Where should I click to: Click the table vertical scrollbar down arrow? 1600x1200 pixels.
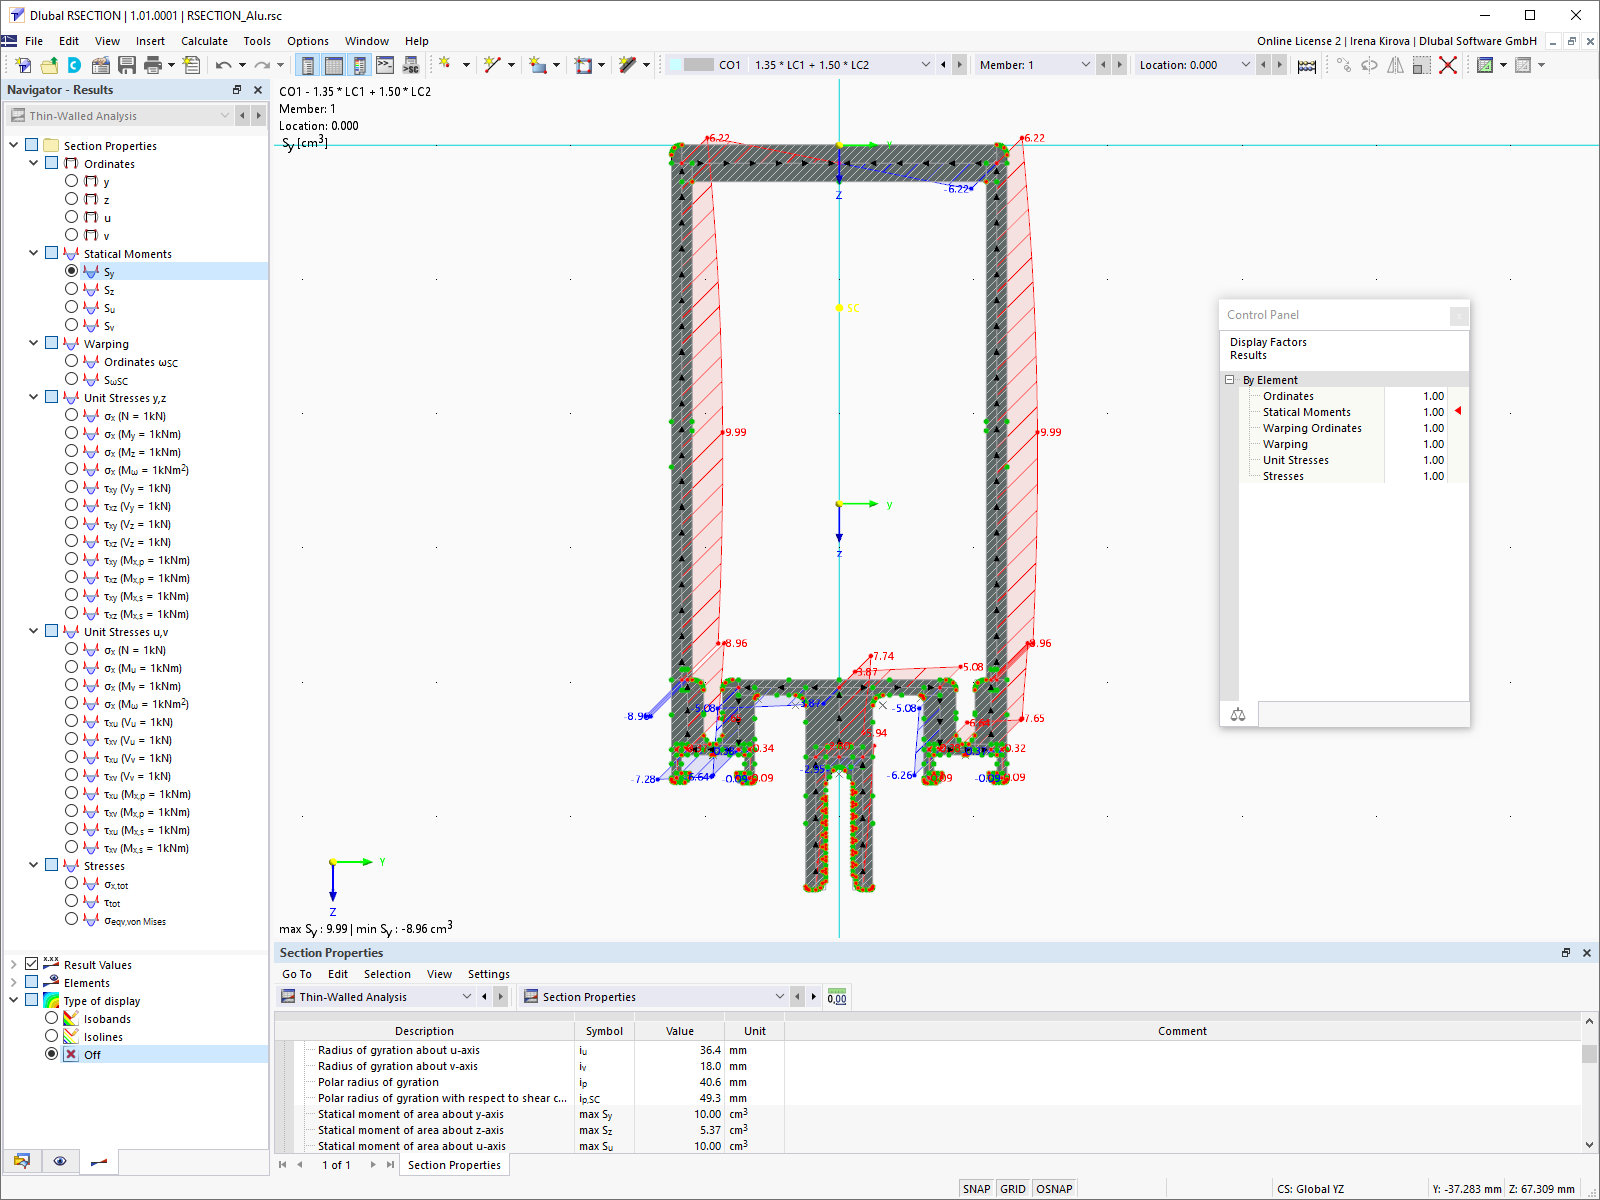[x=1589, y=1145]
